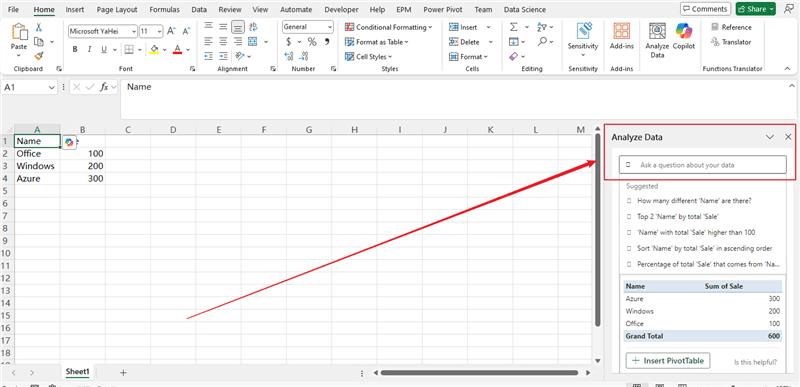The image size is (800, 387).
Task: Click the Name Box showing A1
Action: click(29, 87)
